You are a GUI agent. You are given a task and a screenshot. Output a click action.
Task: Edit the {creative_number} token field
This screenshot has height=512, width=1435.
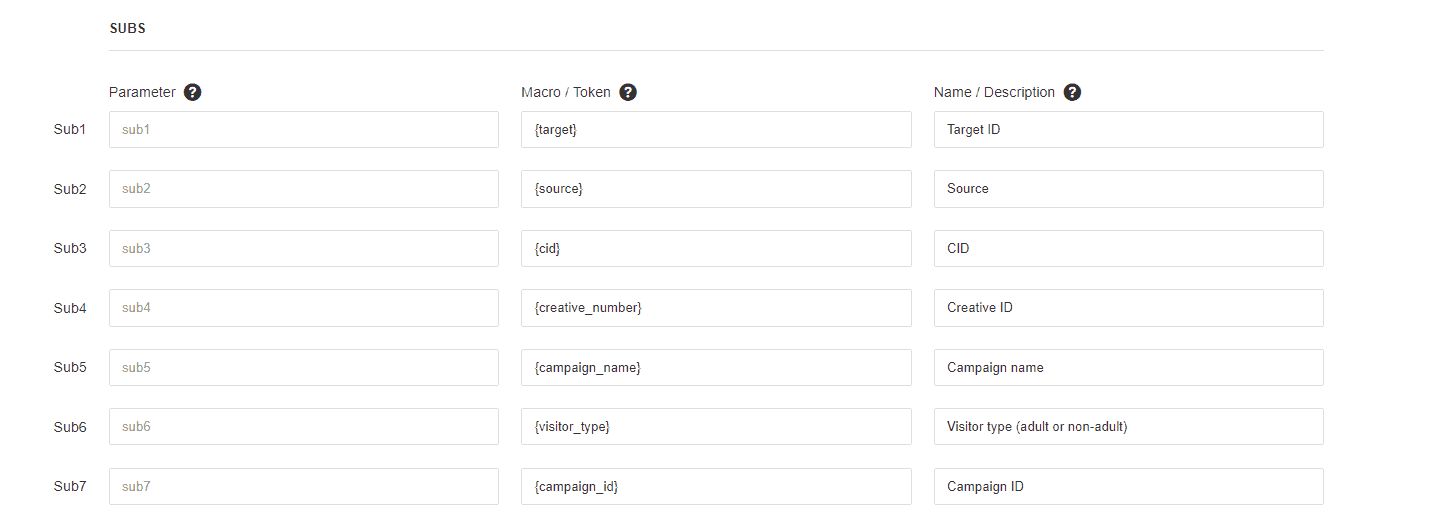click(716, 308)
